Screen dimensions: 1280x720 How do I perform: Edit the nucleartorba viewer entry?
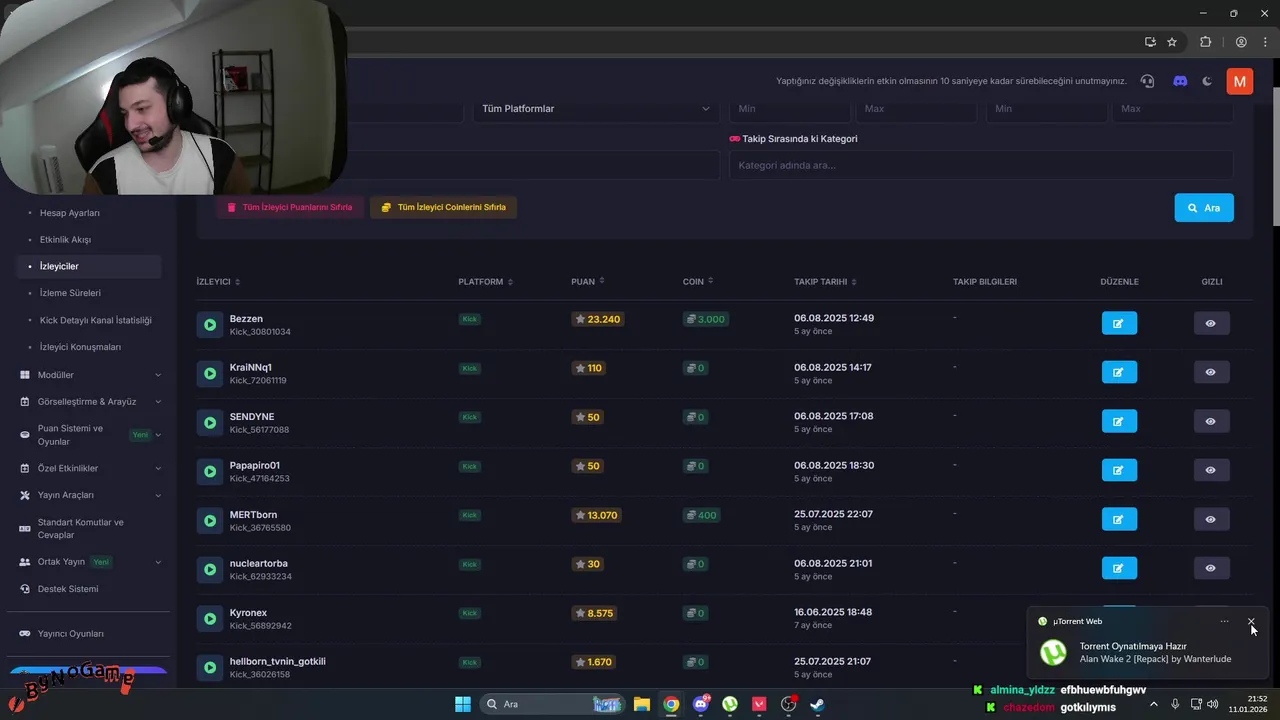tap(1119, 568)
